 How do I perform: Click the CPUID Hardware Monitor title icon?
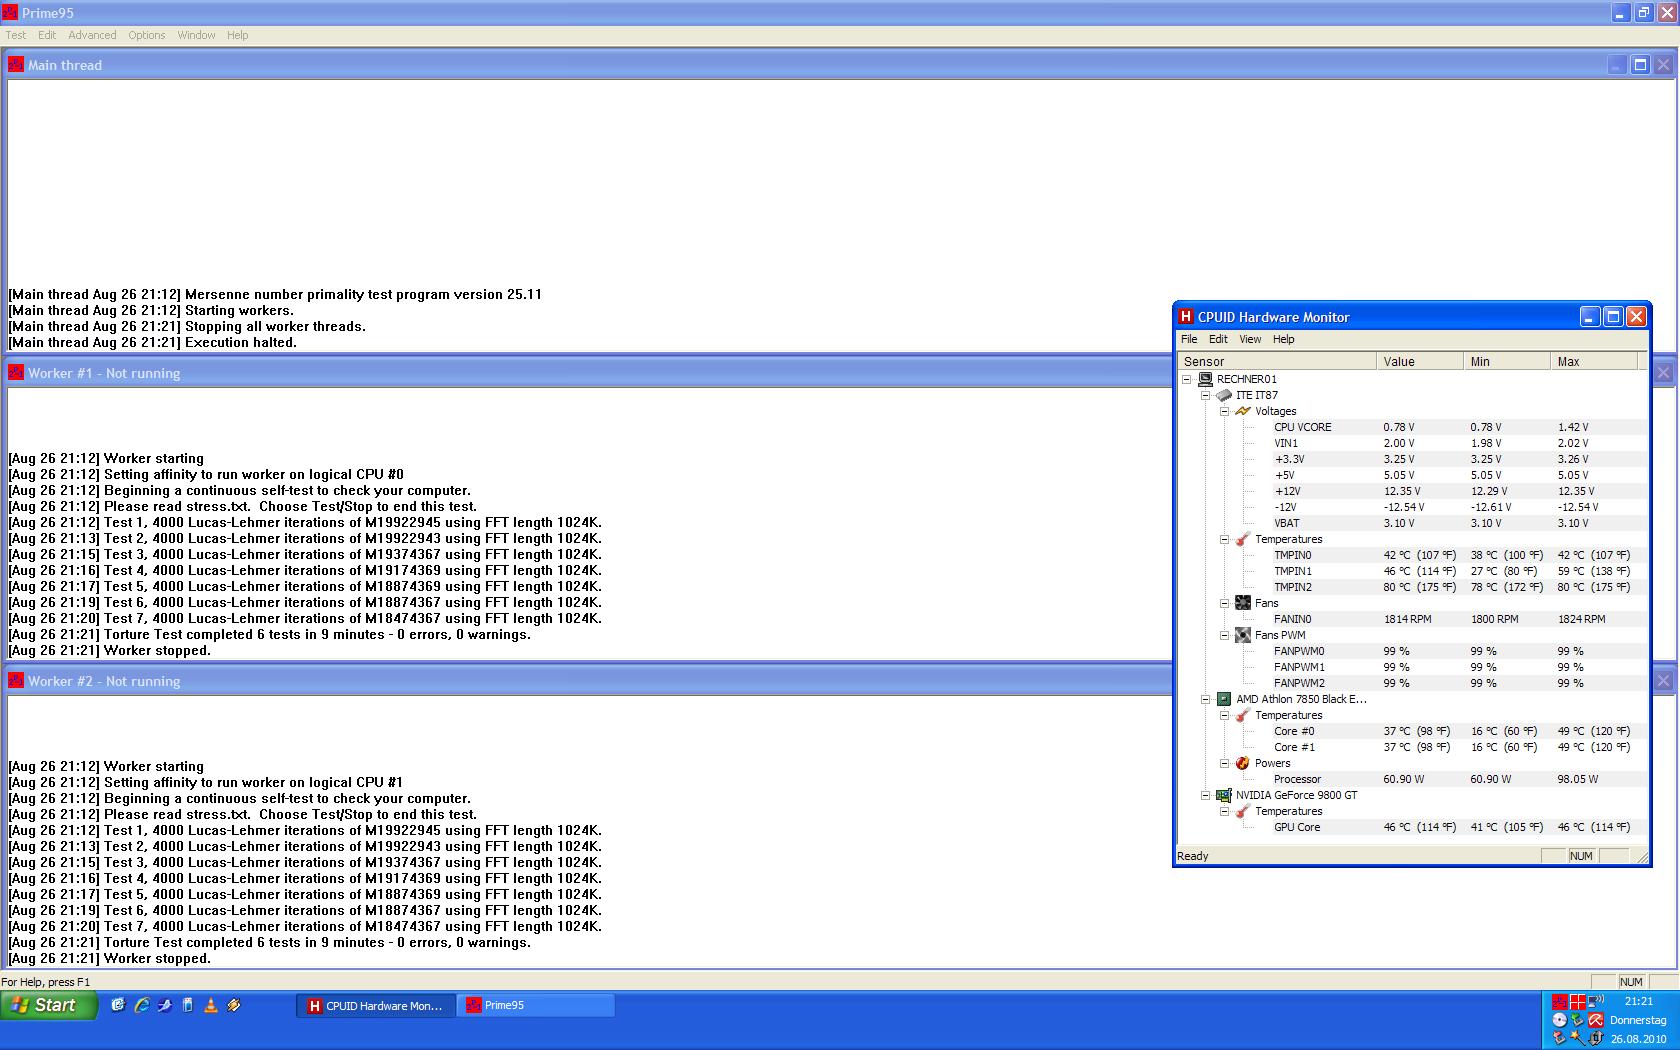click(x=1186, y=317)
